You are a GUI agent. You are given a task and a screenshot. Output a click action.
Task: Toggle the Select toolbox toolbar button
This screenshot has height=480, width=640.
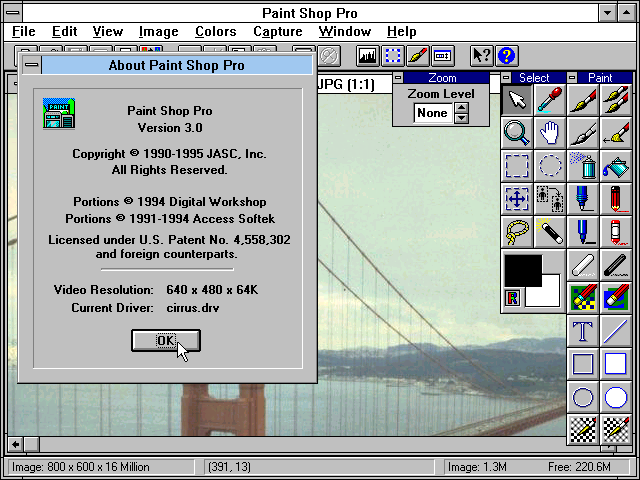[x=393, y=56]
